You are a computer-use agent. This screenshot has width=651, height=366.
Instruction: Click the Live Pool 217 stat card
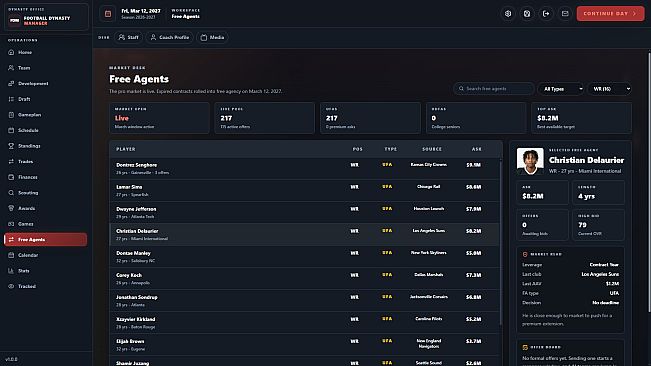click(x=264, y=118)
